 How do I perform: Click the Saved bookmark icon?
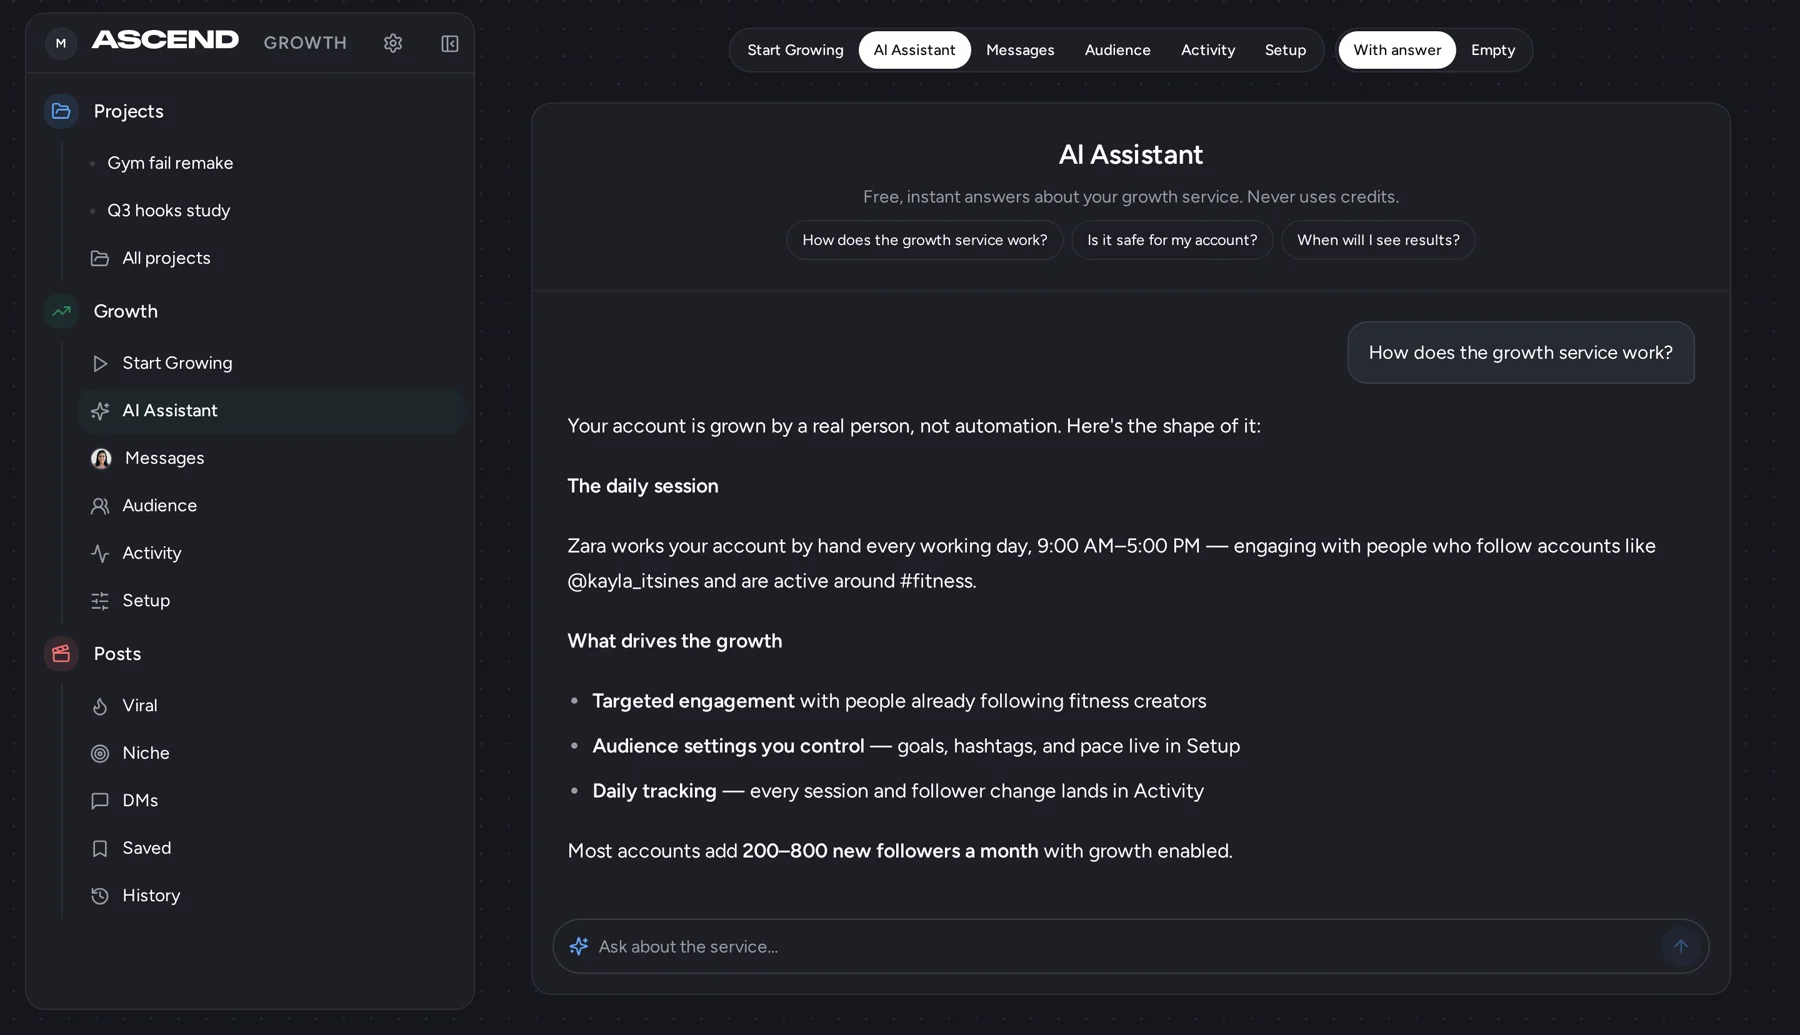pos(100,848)
